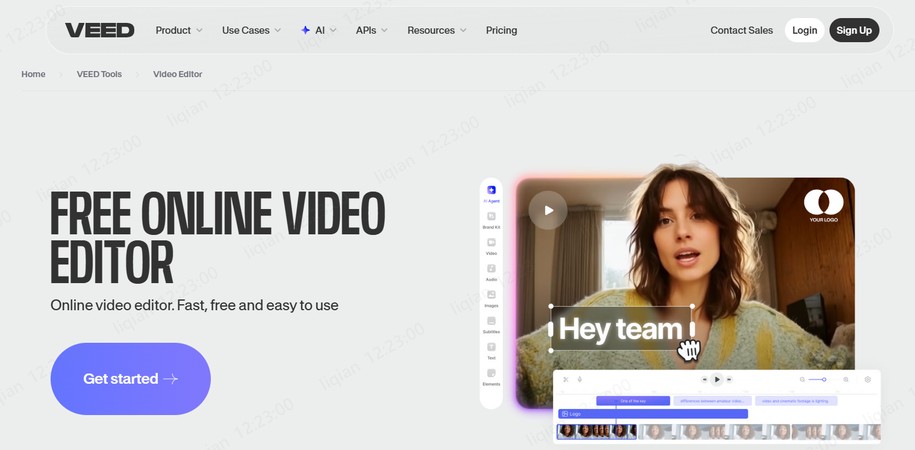Click the highlighted first video clip thumbnail strip
Screen dimensions: 915x450
[x=596, y=431]
